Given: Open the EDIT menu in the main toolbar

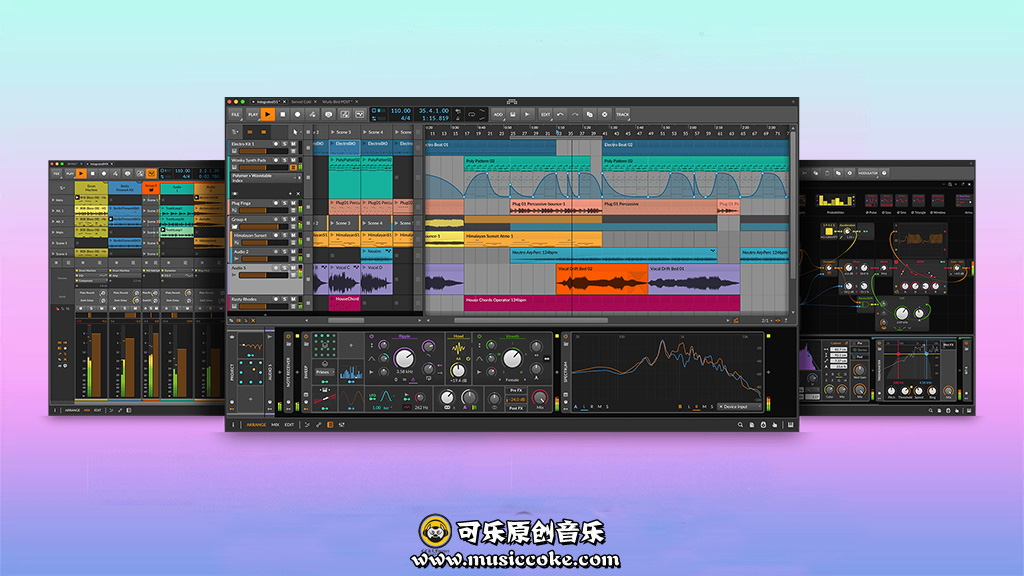Looking at the screenshot, I should click(x=545, y=114).
